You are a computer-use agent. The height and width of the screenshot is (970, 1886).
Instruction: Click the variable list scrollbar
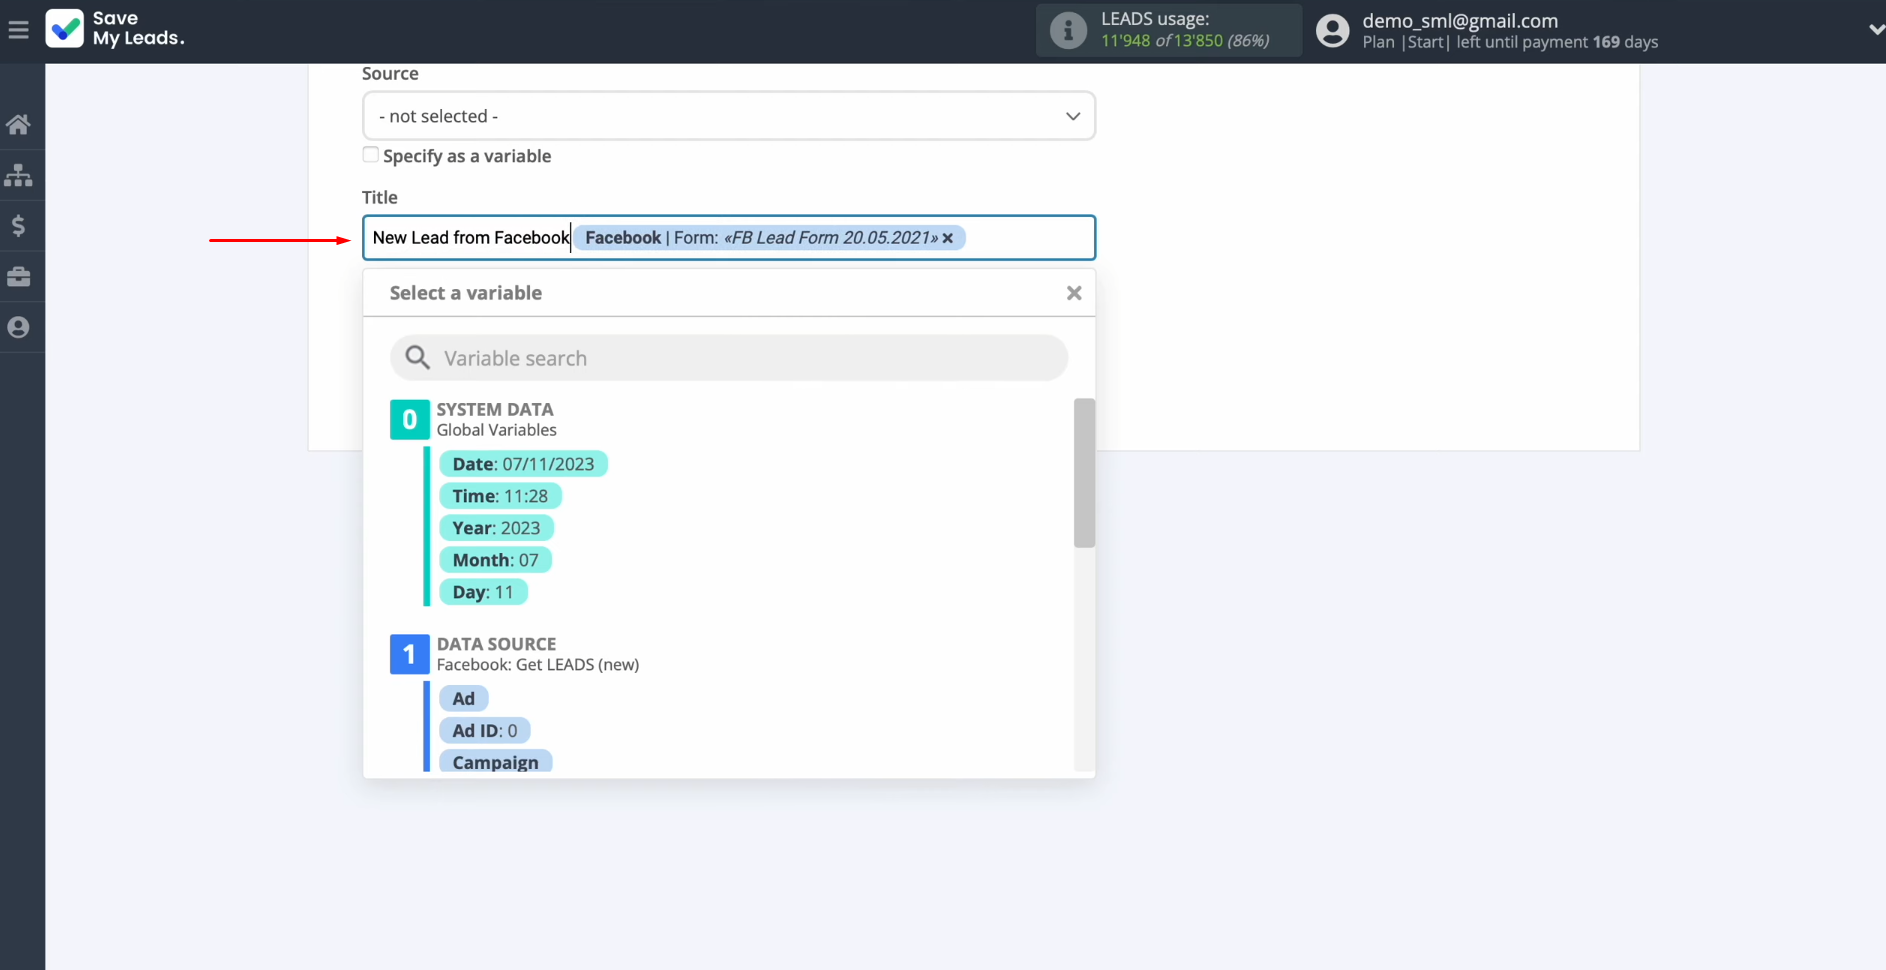point(1084,473)
